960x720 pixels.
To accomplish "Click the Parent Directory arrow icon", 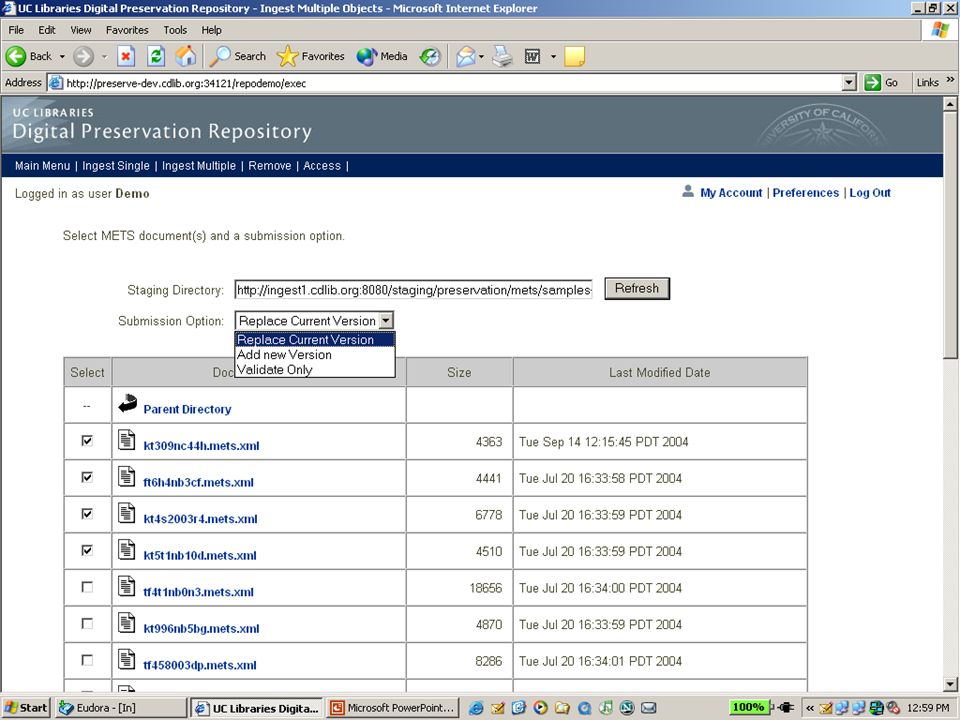I will click(x=127, y=403).
